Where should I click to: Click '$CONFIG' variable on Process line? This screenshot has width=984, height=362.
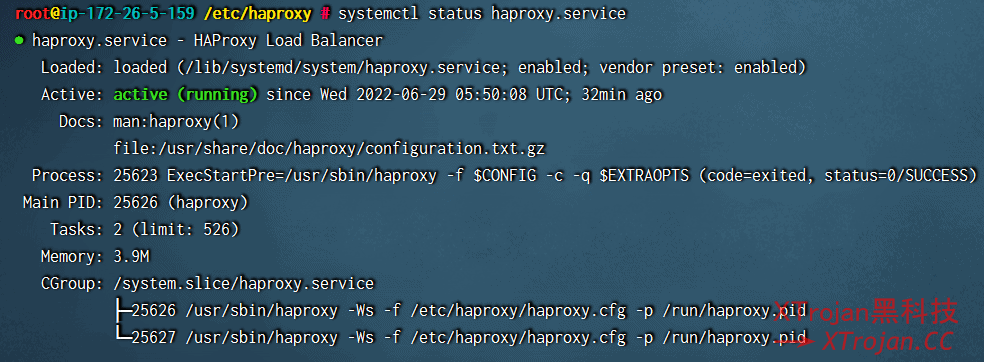click(505, 176)
